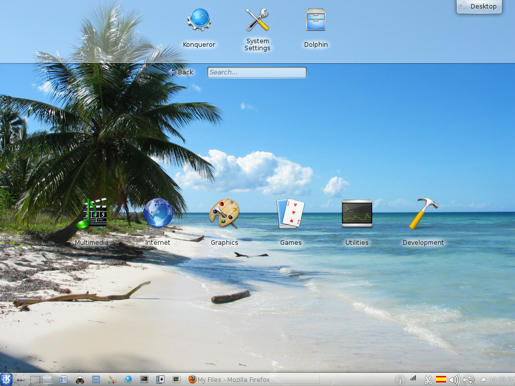Go Back using the arrow button

[x=181, y=72]
